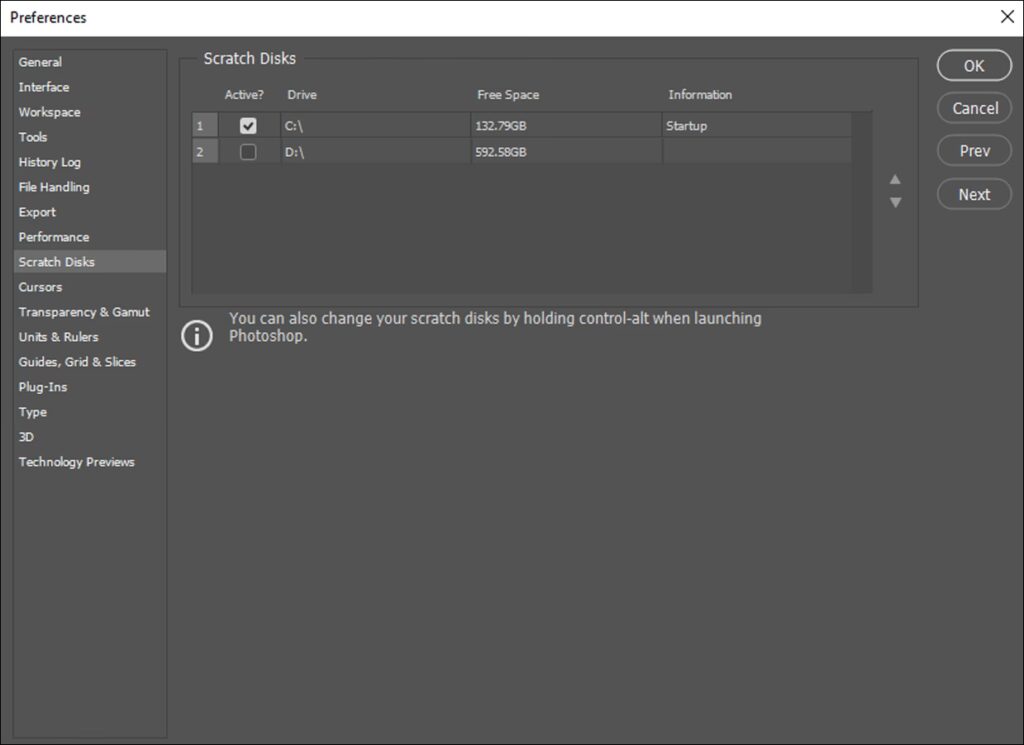Switch to Interface preferences
This screenshot has width=1024, height=745.
tap(44, 87)
